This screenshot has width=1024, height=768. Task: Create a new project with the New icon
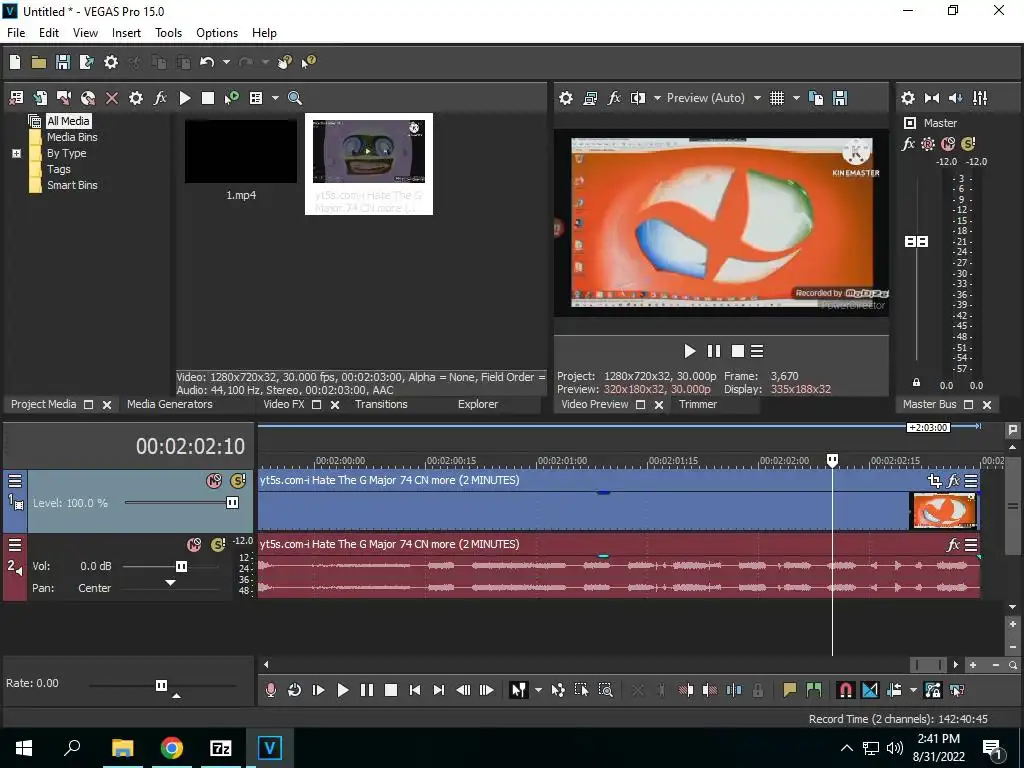15,62
